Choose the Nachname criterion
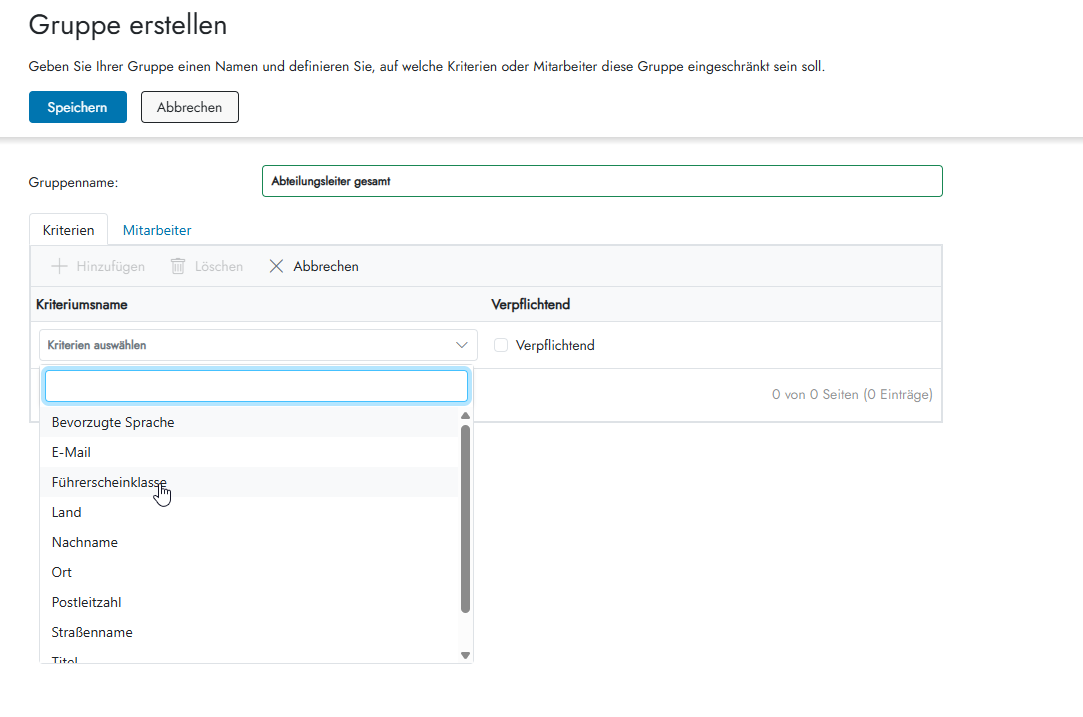Screen dimensions: 1083x717 pos(85,542)
